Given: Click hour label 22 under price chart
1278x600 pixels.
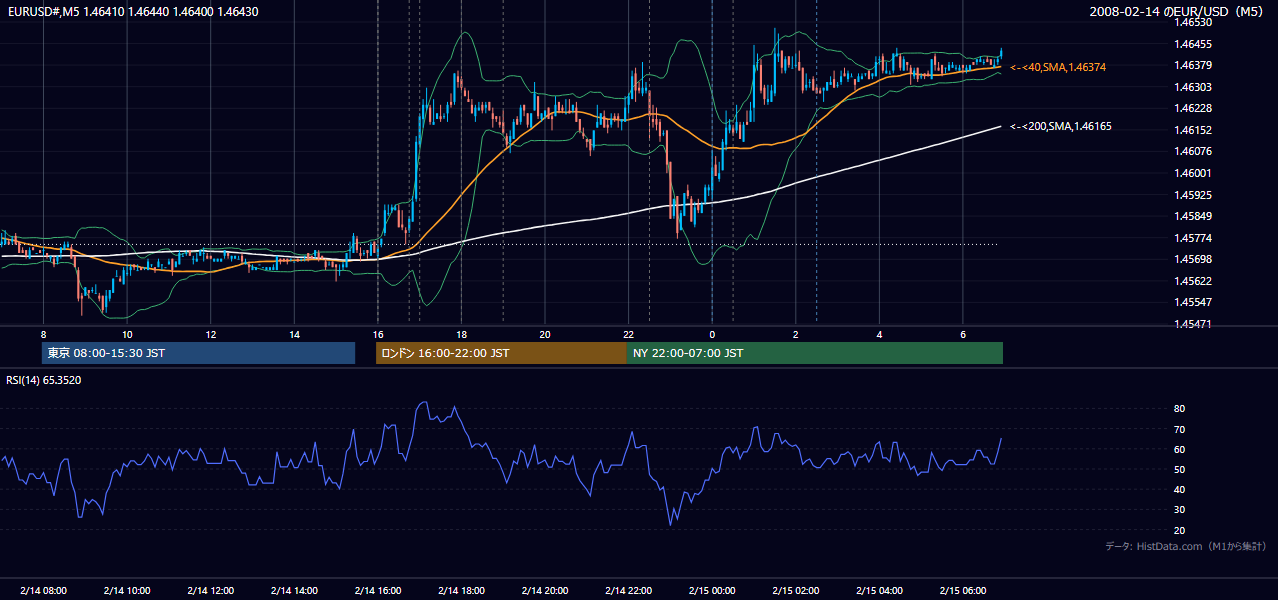Looking at the screenshot, I should [628, 334].
